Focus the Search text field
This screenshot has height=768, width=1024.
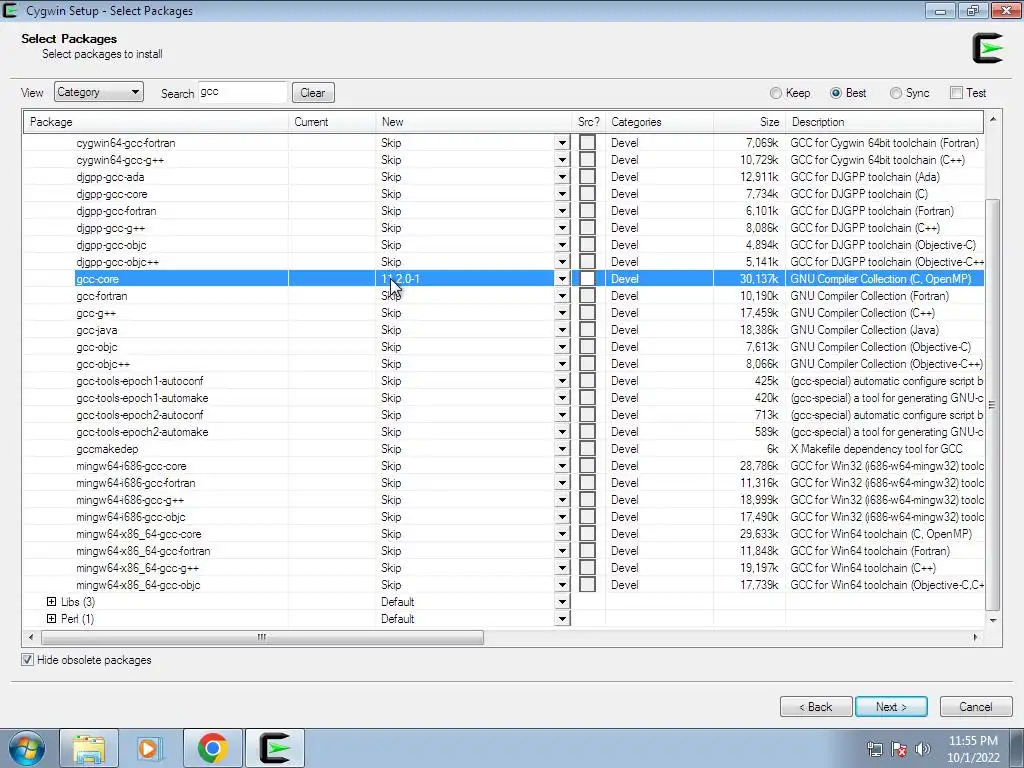(242, 92)
